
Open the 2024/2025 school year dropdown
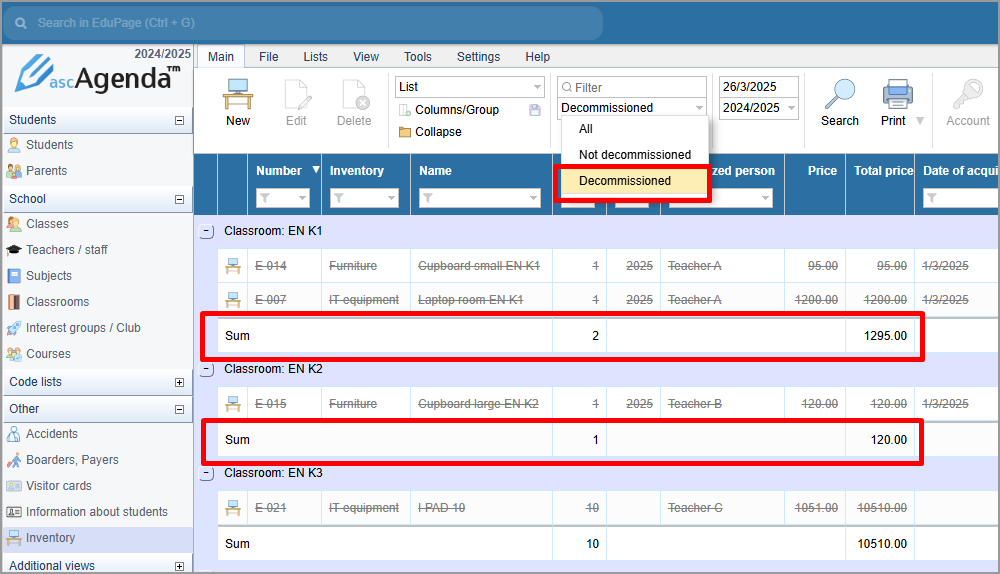[759, 108]
